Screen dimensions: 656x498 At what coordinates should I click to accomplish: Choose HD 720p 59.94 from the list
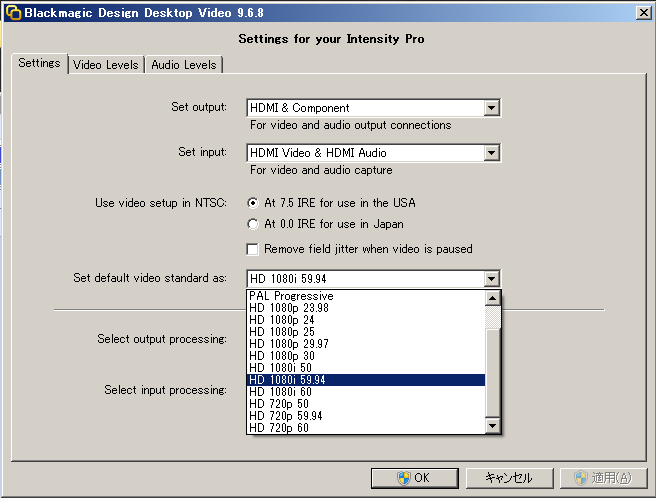point(366,416)
